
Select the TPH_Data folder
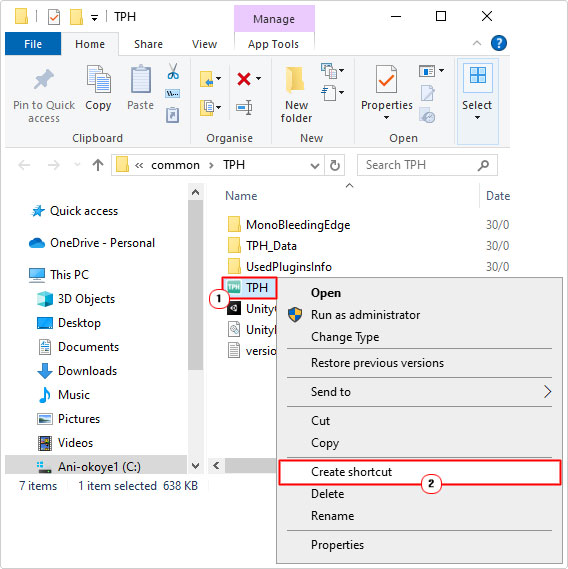pos(271,246)
